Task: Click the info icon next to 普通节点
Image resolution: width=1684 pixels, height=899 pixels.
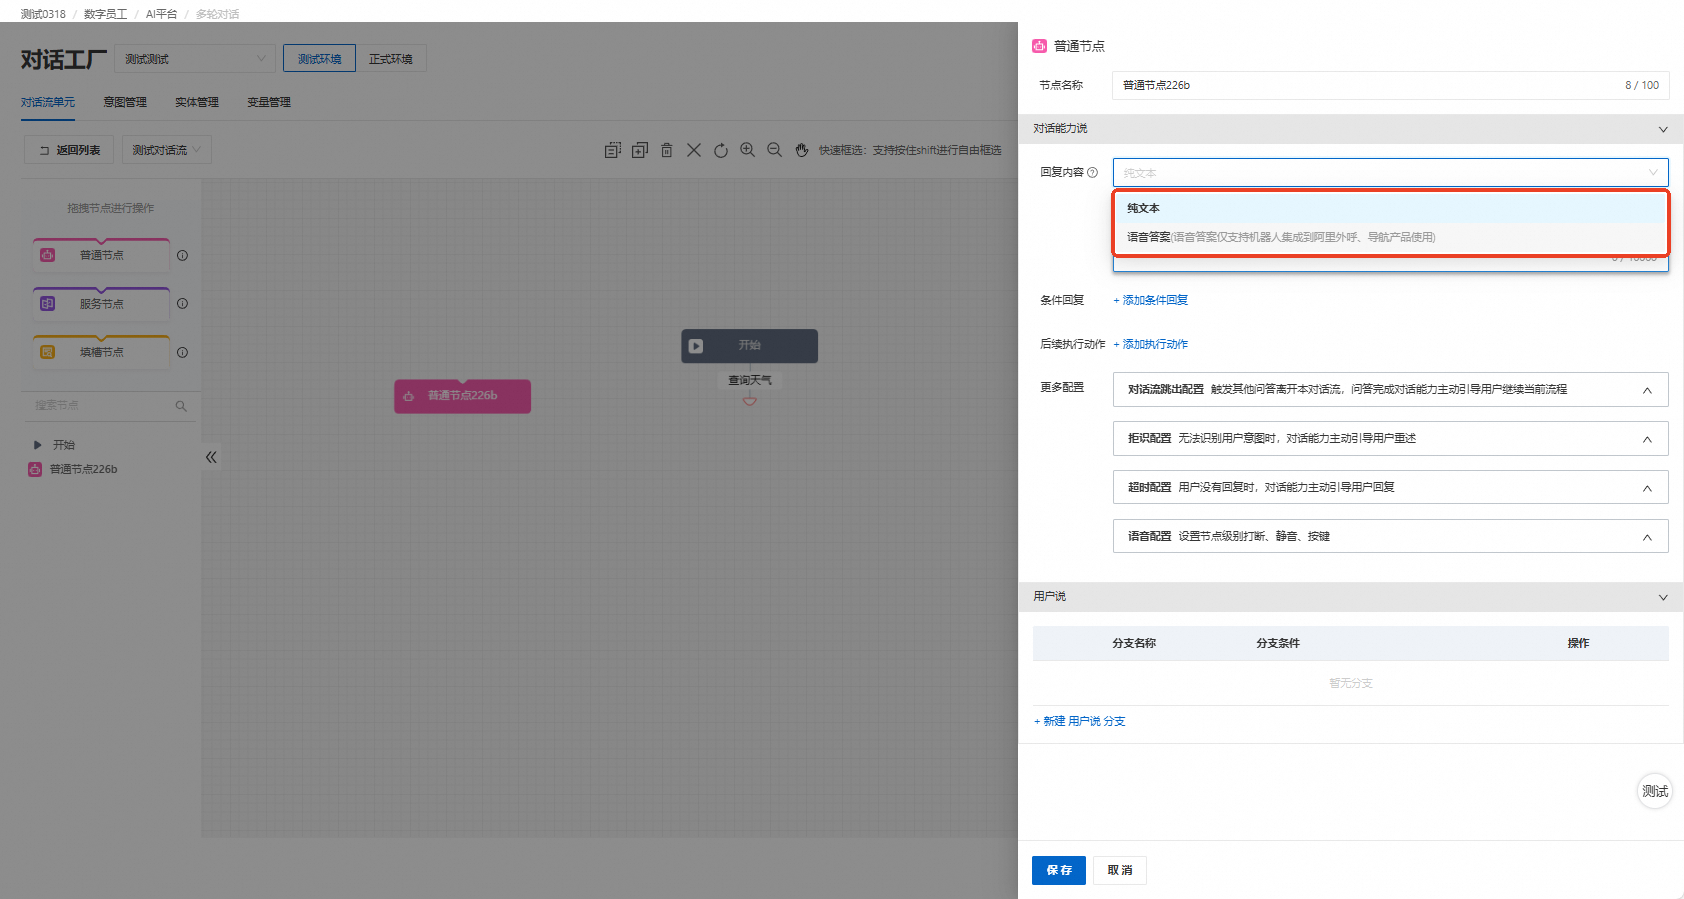Action: (182, 255)
